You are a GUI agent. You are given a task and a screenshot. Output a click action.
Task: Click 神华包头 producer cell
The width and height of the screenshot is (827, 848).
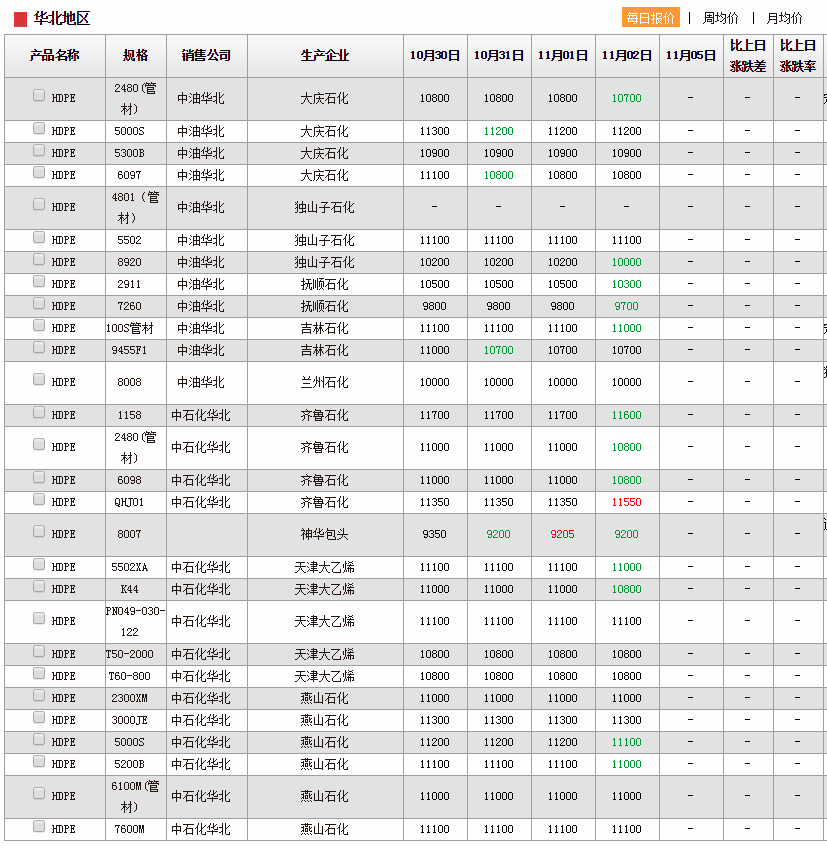click(325, 534)
